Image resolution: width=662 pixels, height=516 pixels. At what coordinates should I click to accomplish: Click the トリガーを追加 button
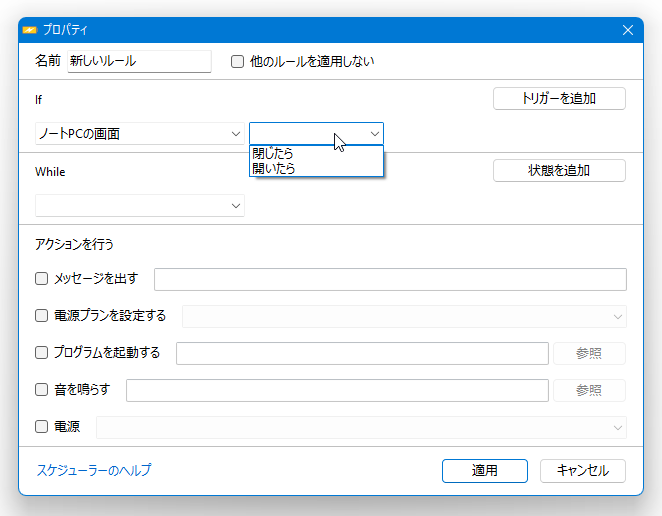pyautogui.click(x=559, y=98)
